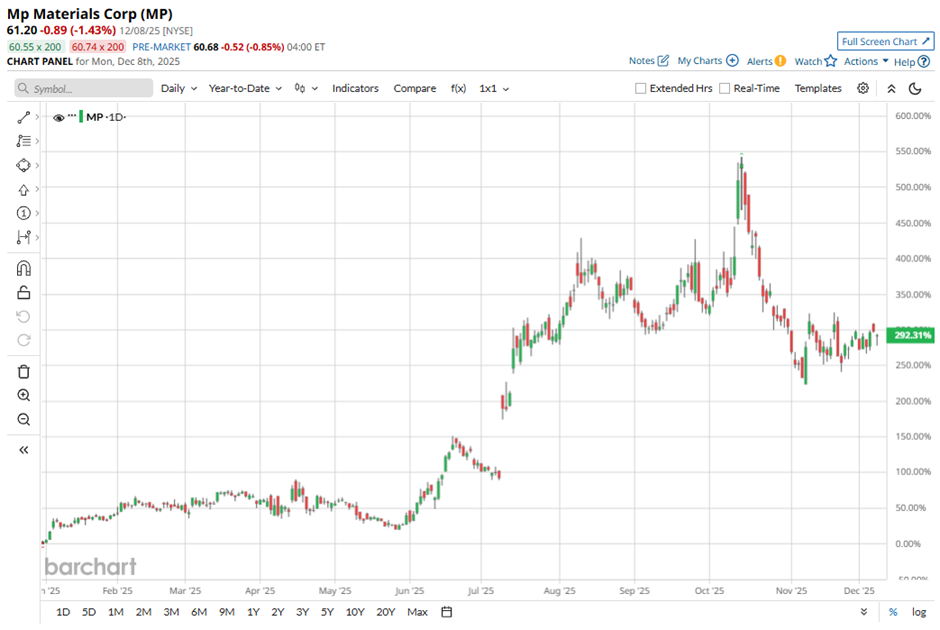
Task: Select the Max time range
Action: [x=417, y=612]
